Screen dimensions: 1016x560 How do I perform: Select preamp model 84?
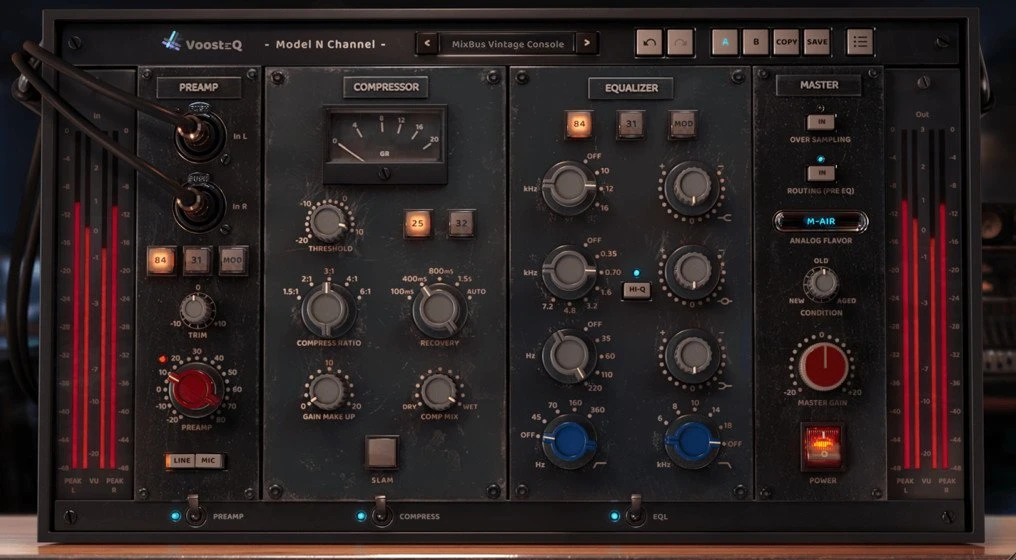pyautogui.click(x=161, y=261)
